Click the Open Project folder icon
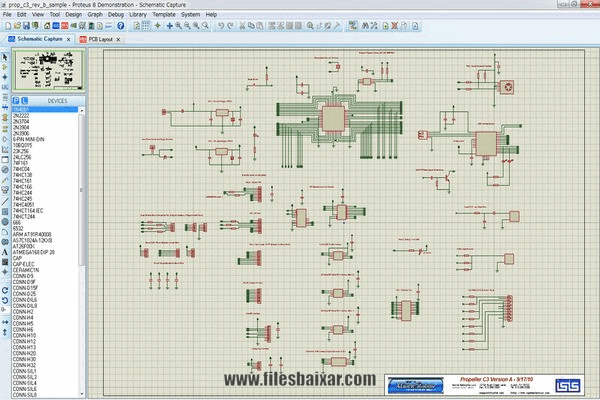The height and width of the screenshot is (400, 600). [17, 26]
